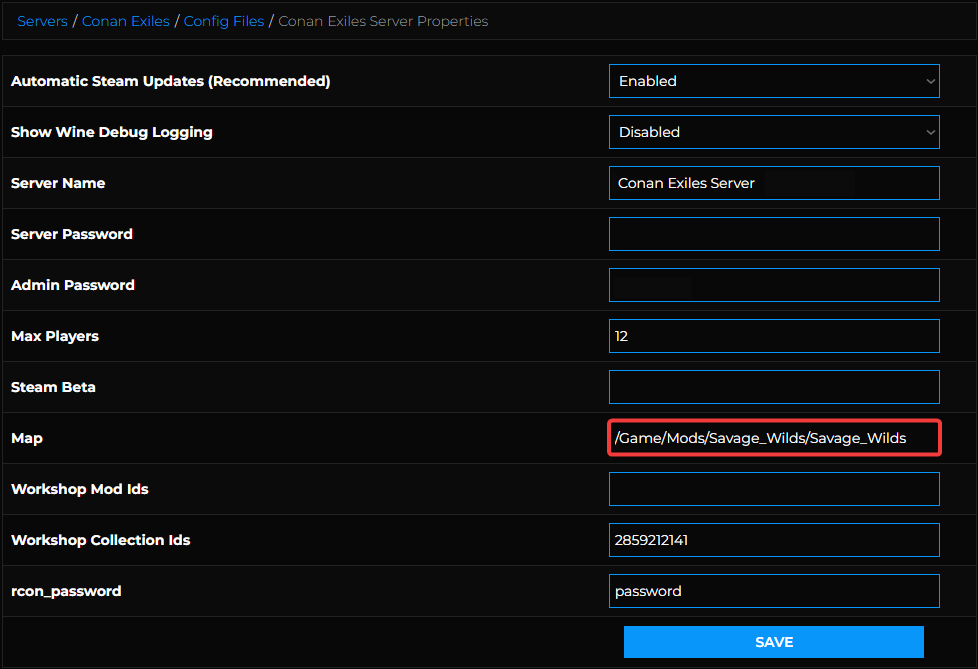
Task: Click the rcon_password label text
Action: pyautogui.click(x=66, y=591)
